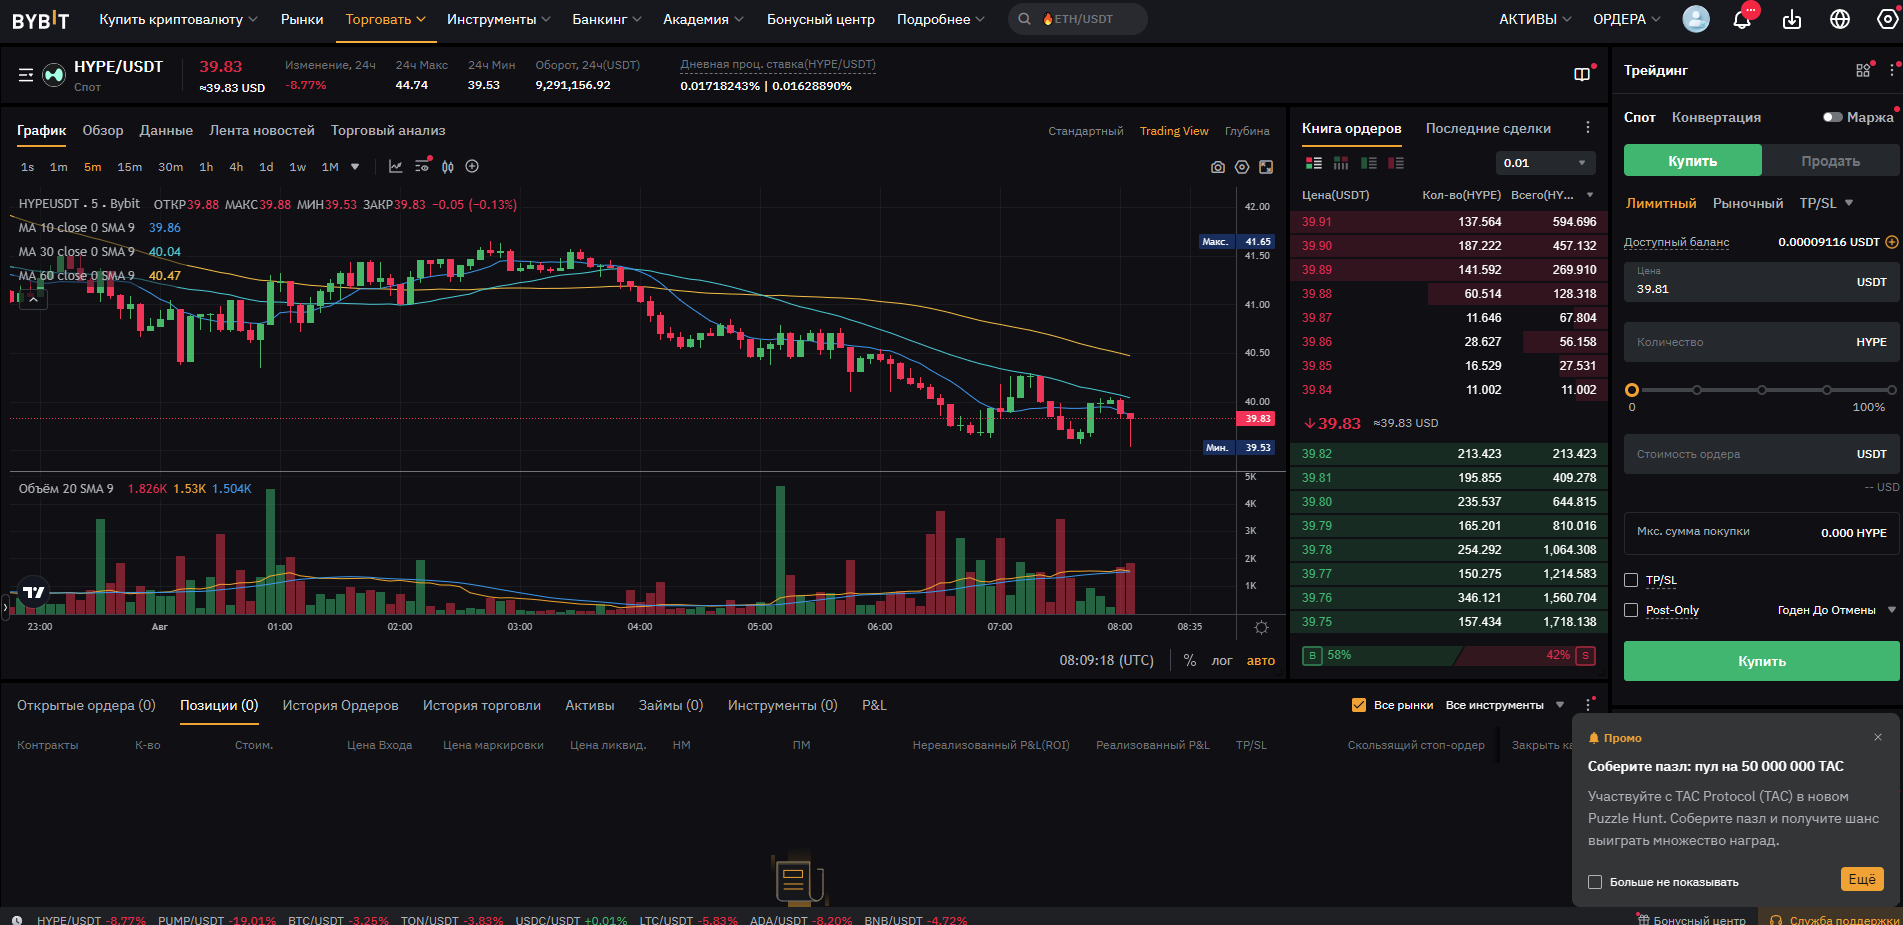This screenshot has width=1903, height=925.
Task: Click the 100% end of amount slider
Action: click(x=1892, y=390)
